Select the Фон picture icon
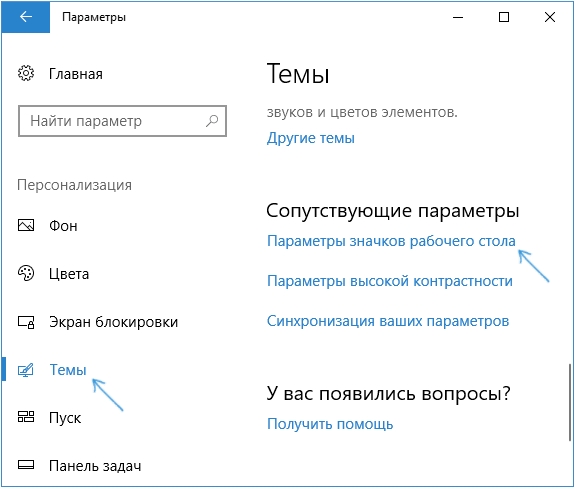This screenshot has width=576, height=489. coord(26,225)
